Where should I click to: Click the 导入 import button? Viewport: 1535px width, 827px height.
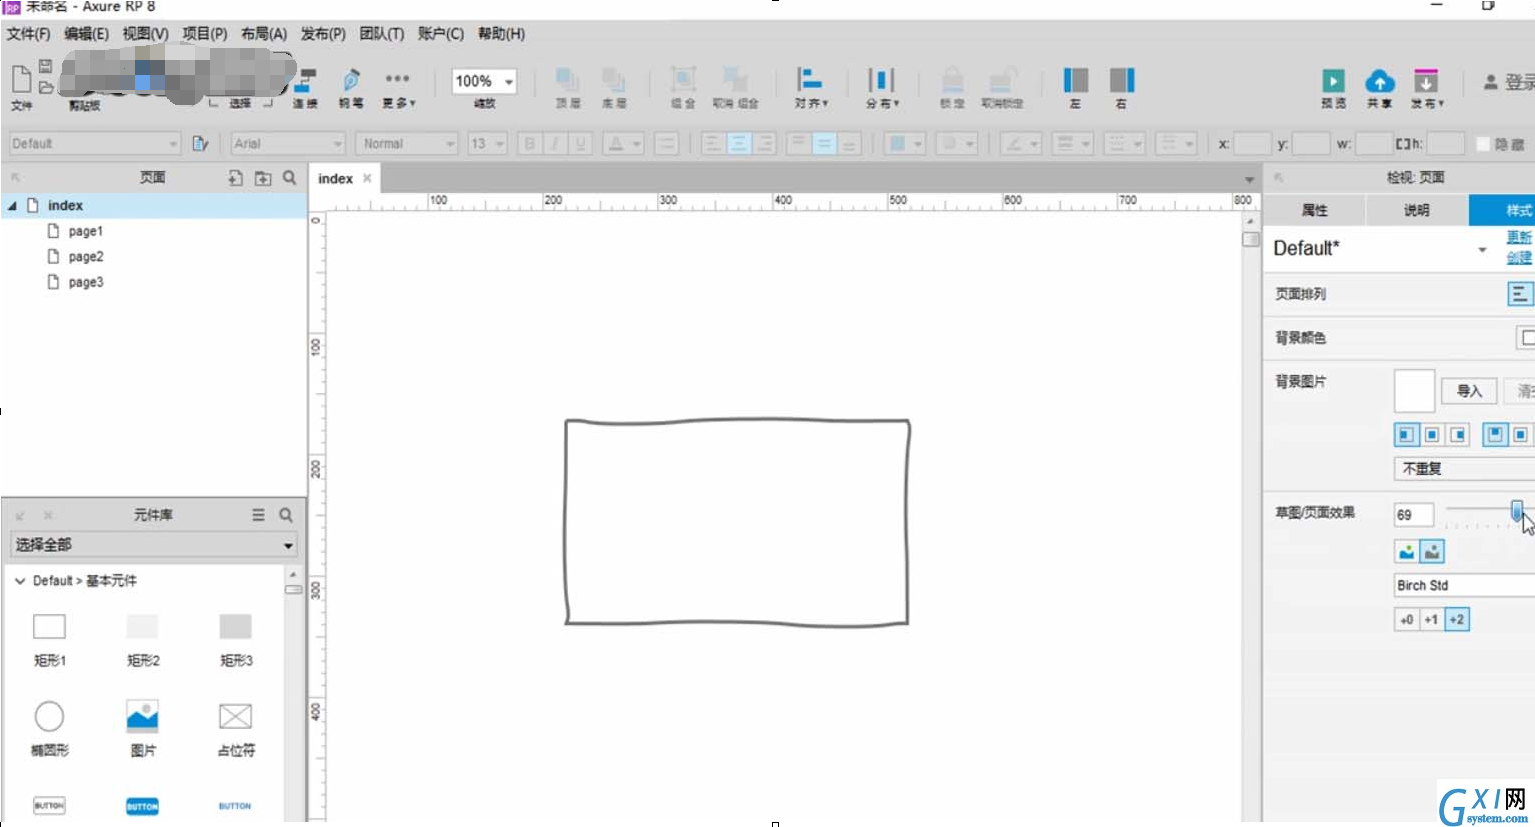point(1469,391)
